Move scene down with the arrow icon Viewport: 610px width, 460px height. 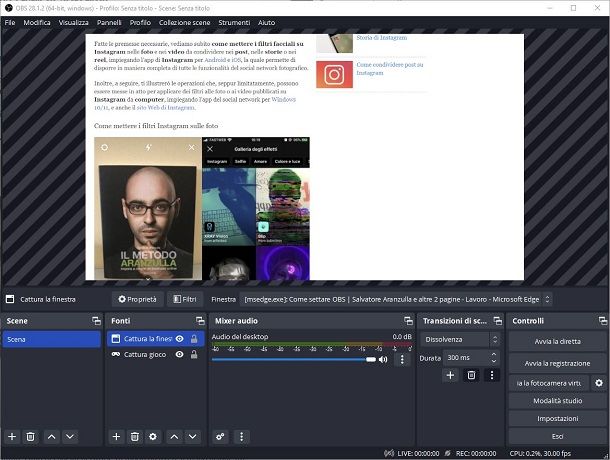pyautogui.click(x=70, y=437)
